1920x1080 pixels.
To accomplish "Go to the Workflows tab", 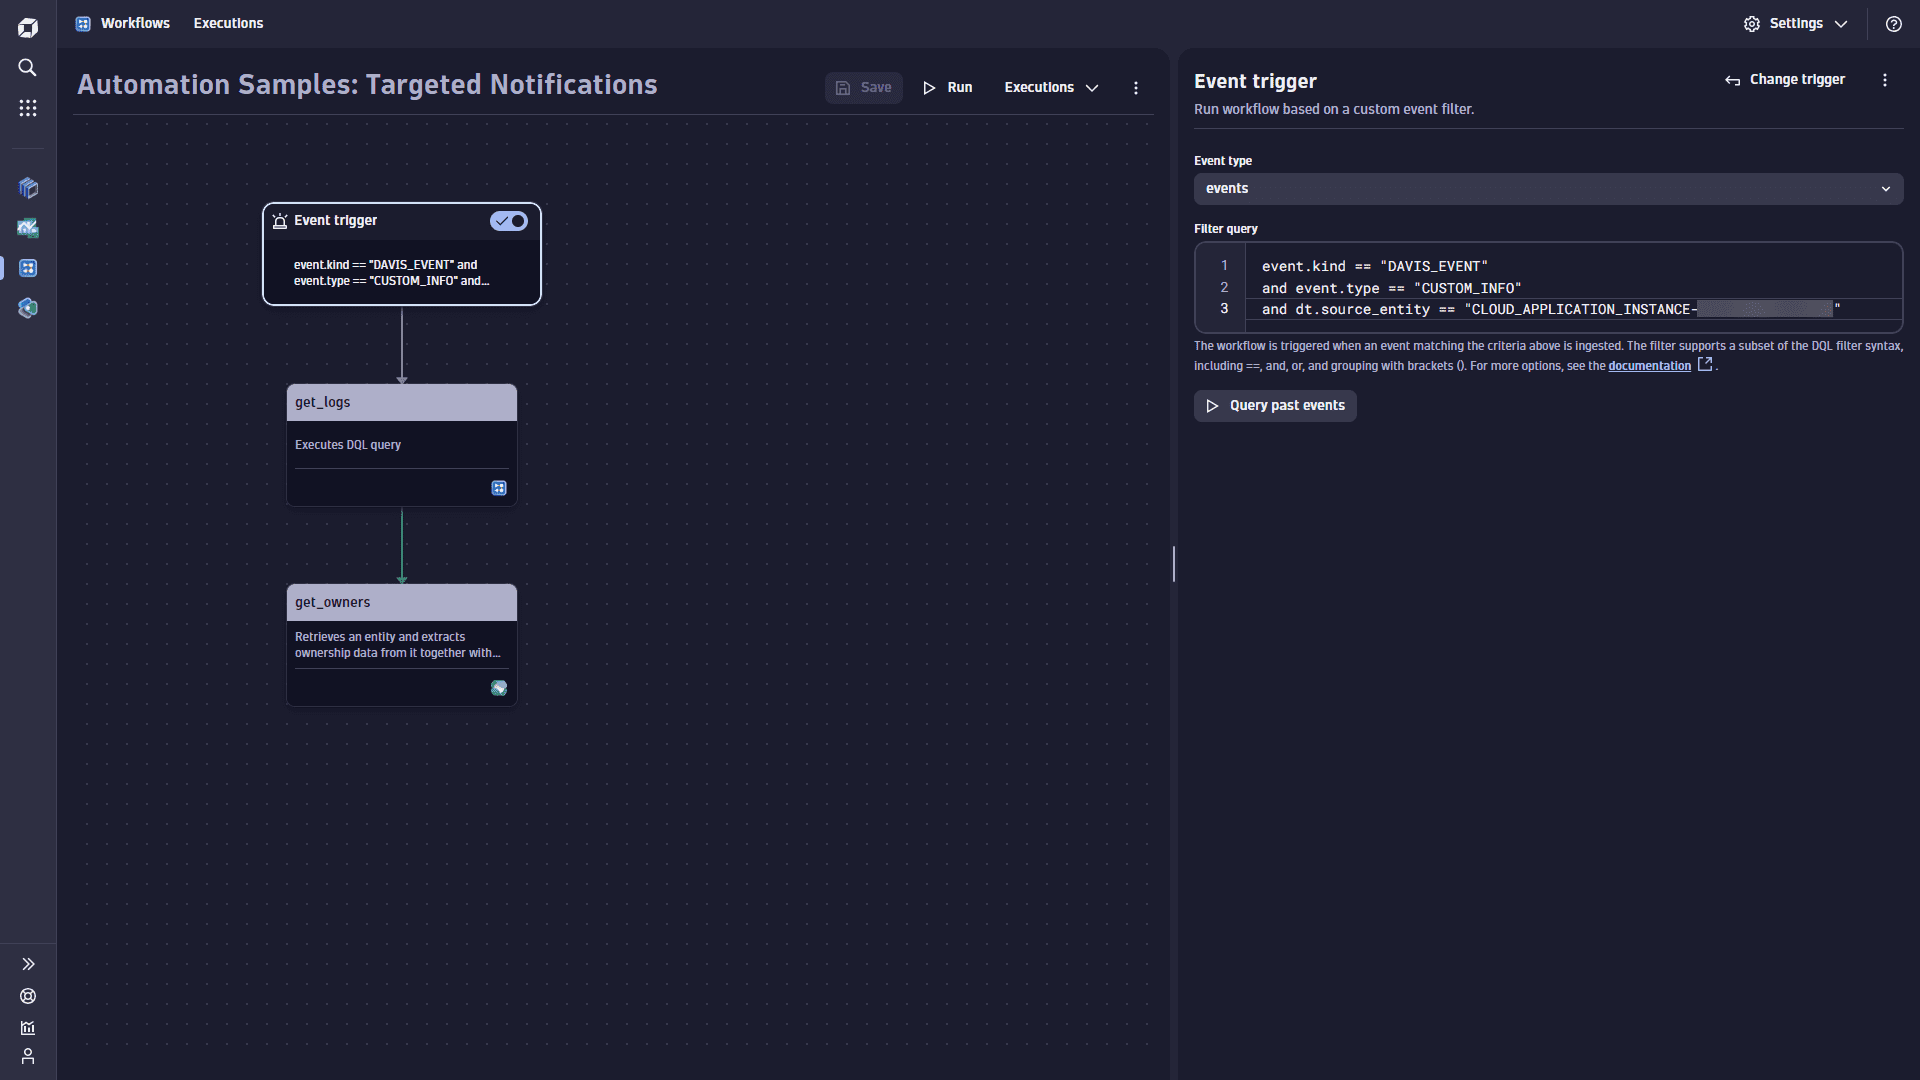I will click(135, 24).
